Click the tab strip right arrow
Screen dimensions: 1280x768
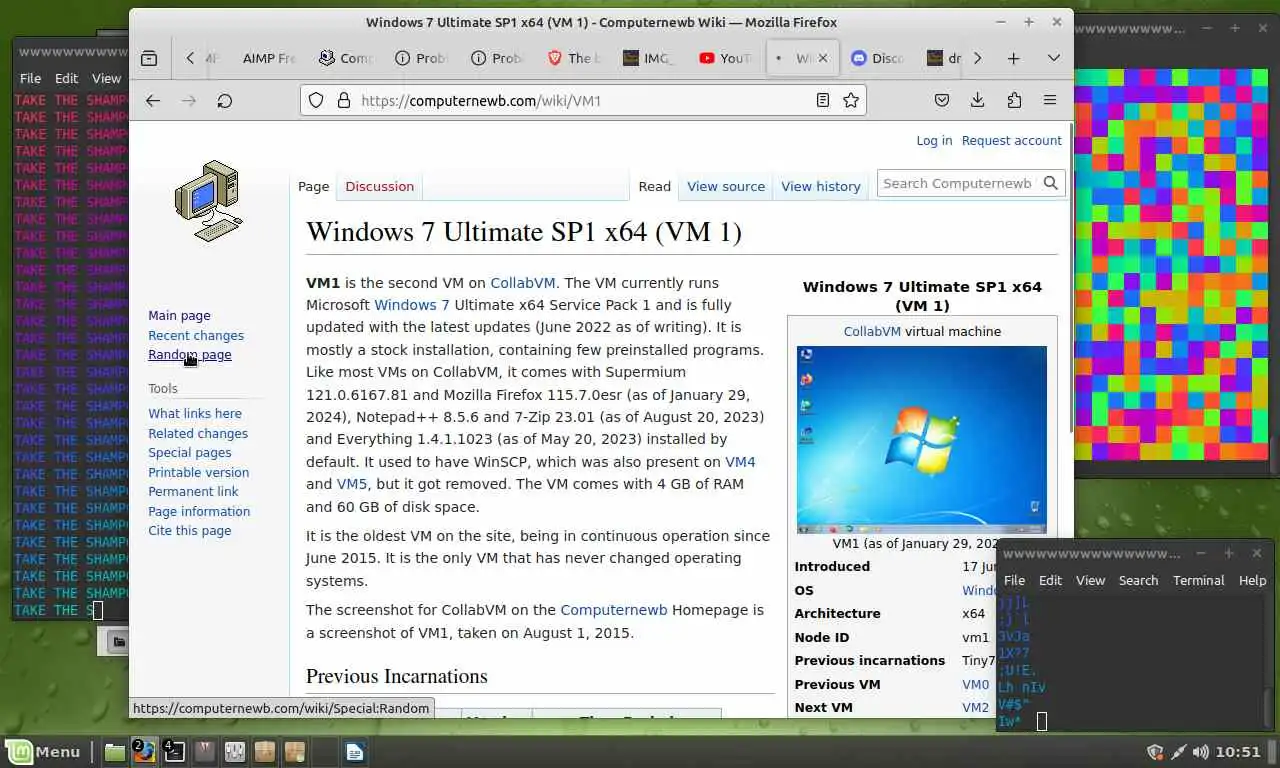(x=977, y=58)
